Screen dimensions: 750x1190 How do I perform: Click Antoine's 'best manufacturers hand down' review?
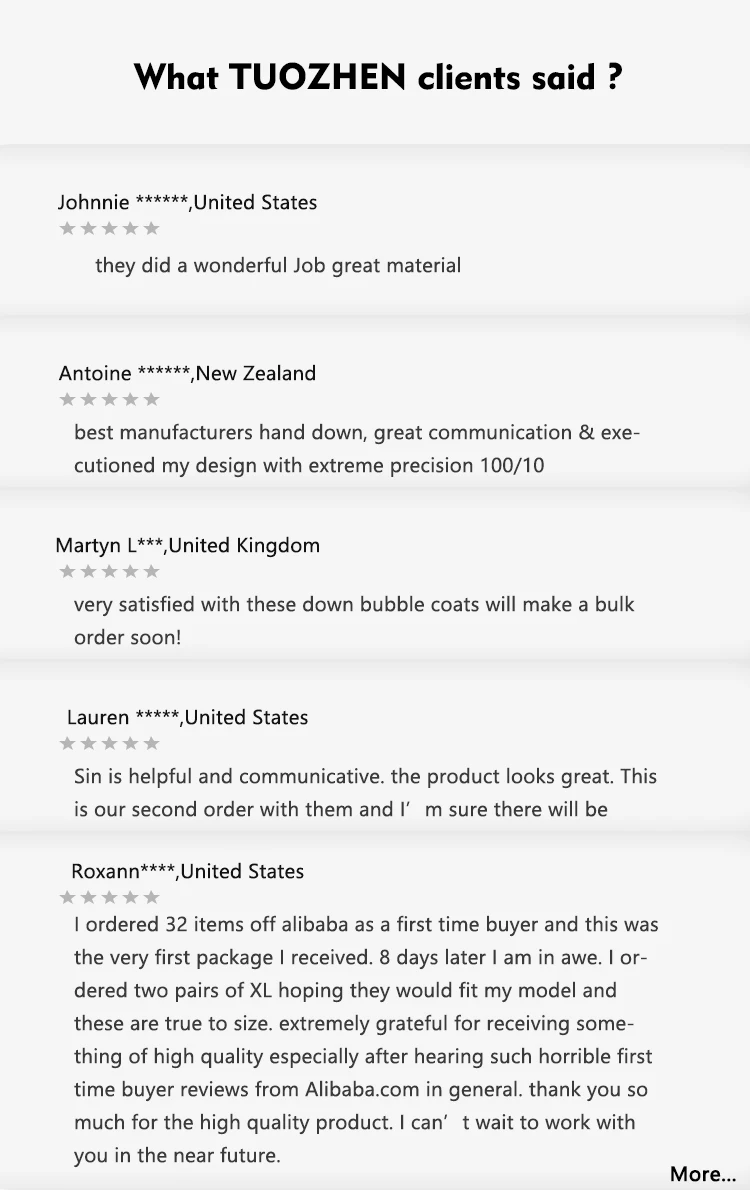356,448
